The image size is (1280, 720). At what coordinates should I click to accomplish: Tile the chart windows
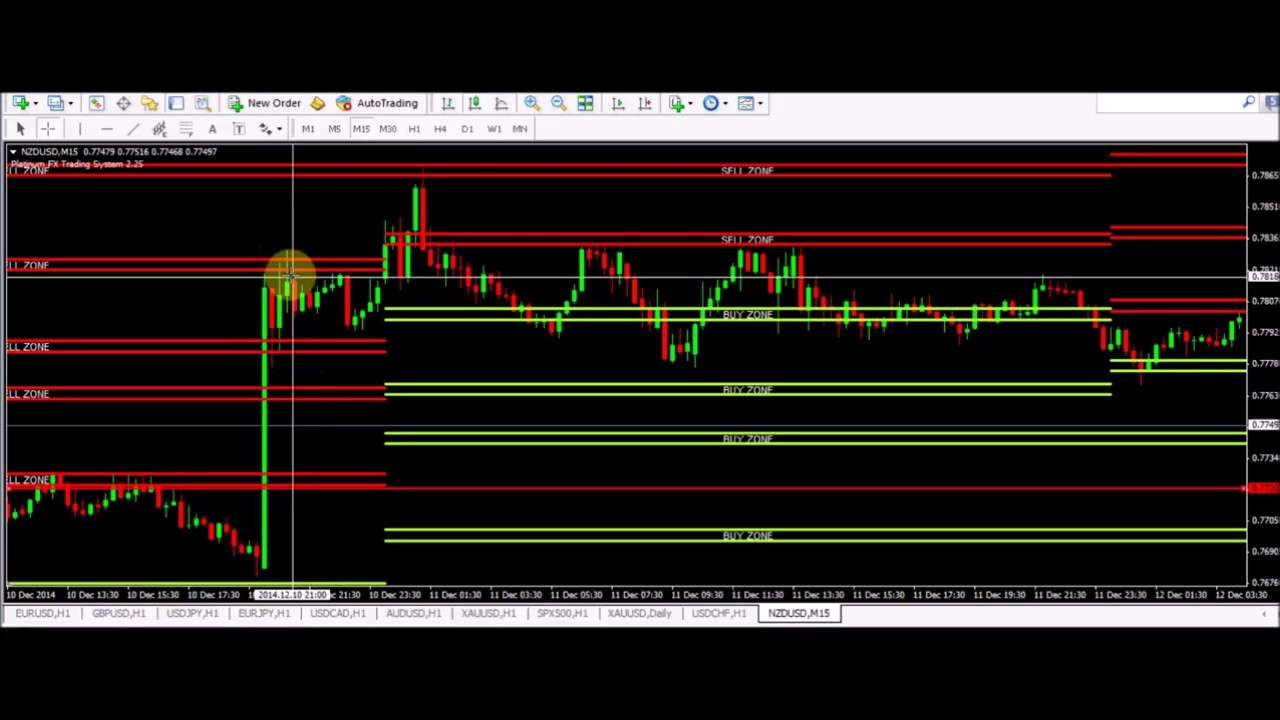585,103
